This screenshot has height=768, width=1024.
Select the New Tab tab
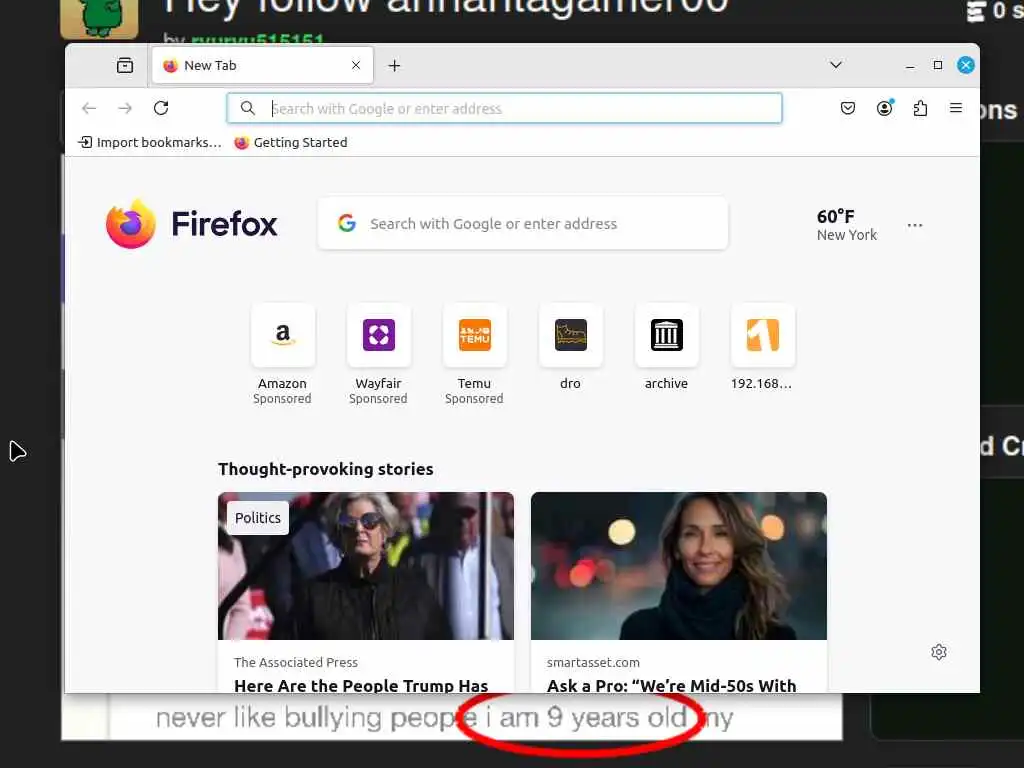(263, 65)
